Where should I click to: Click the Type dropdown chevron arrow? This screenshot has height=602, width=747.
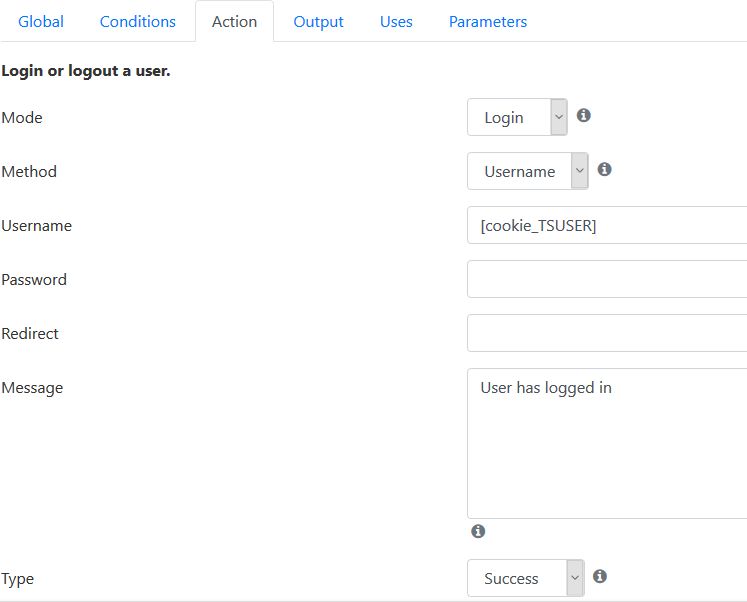click(x=575, y=578)
